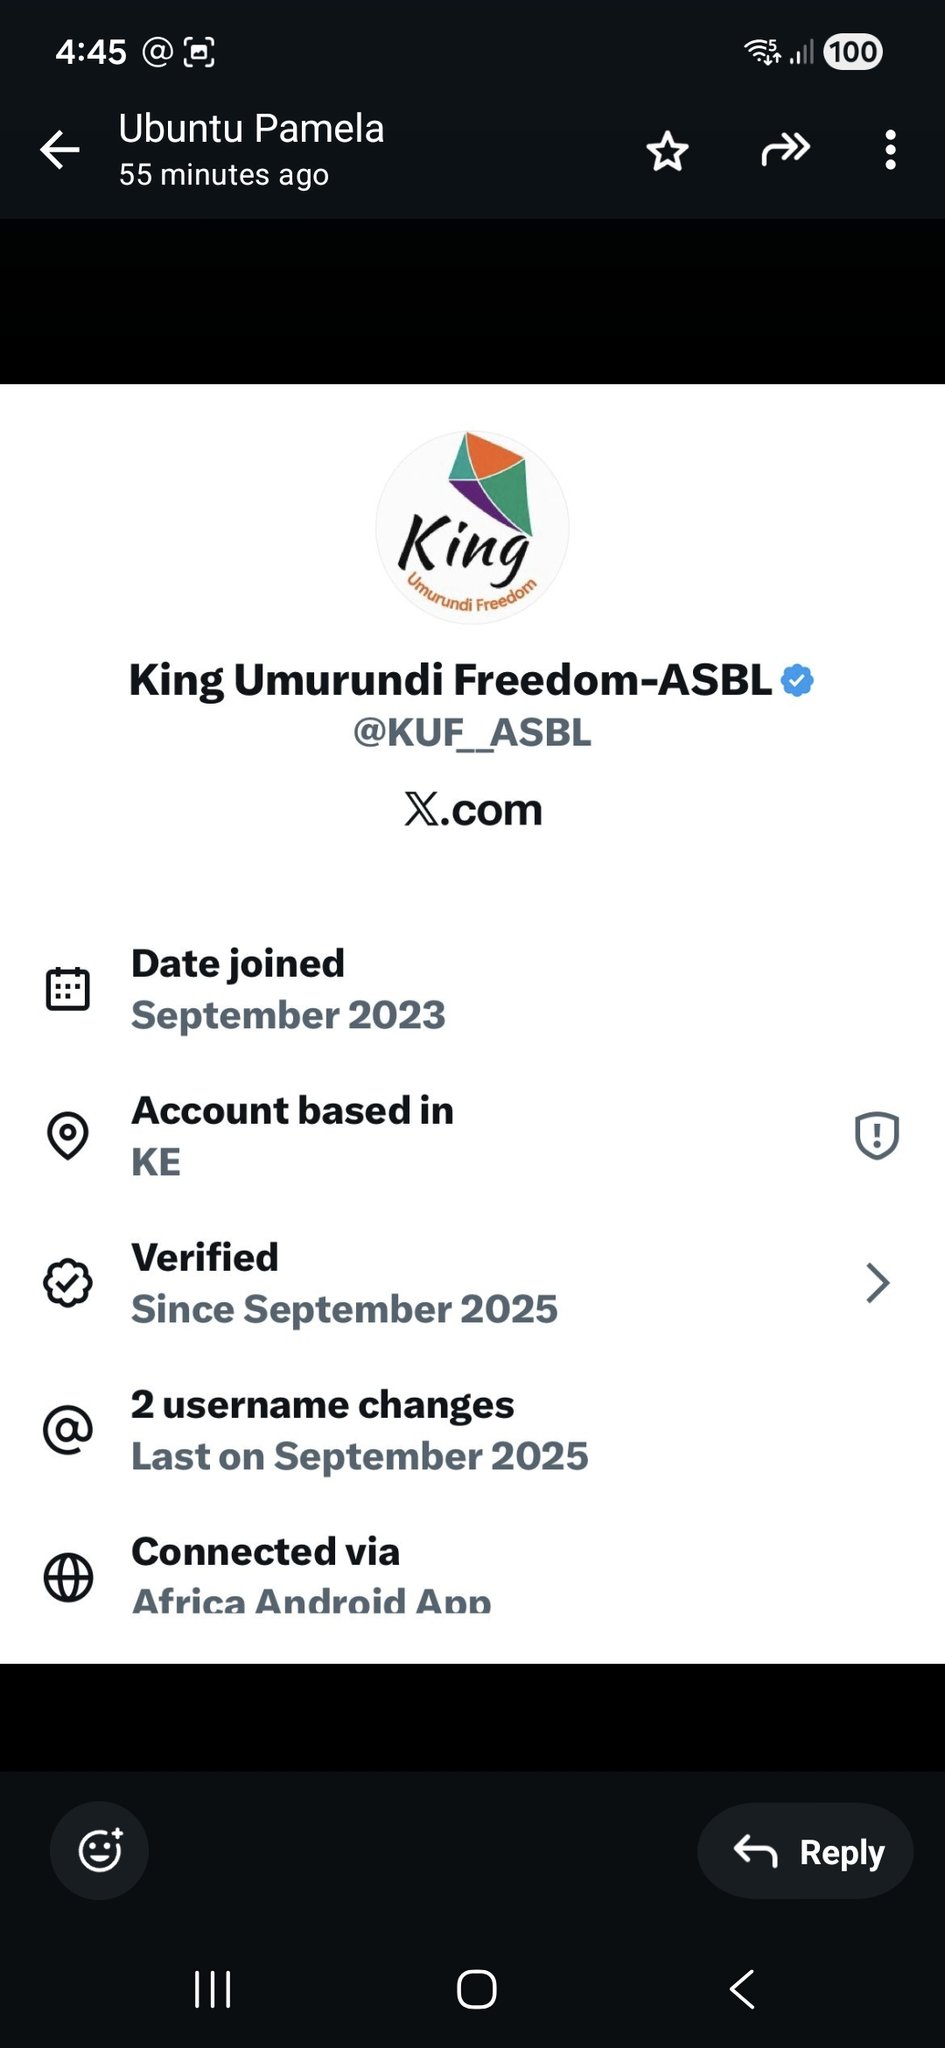Image resolution: width=945 pixels, height=2048 pixels.
Task: Tap the King Umurundi Freedom logo
Action: click(x=472, y=527)
